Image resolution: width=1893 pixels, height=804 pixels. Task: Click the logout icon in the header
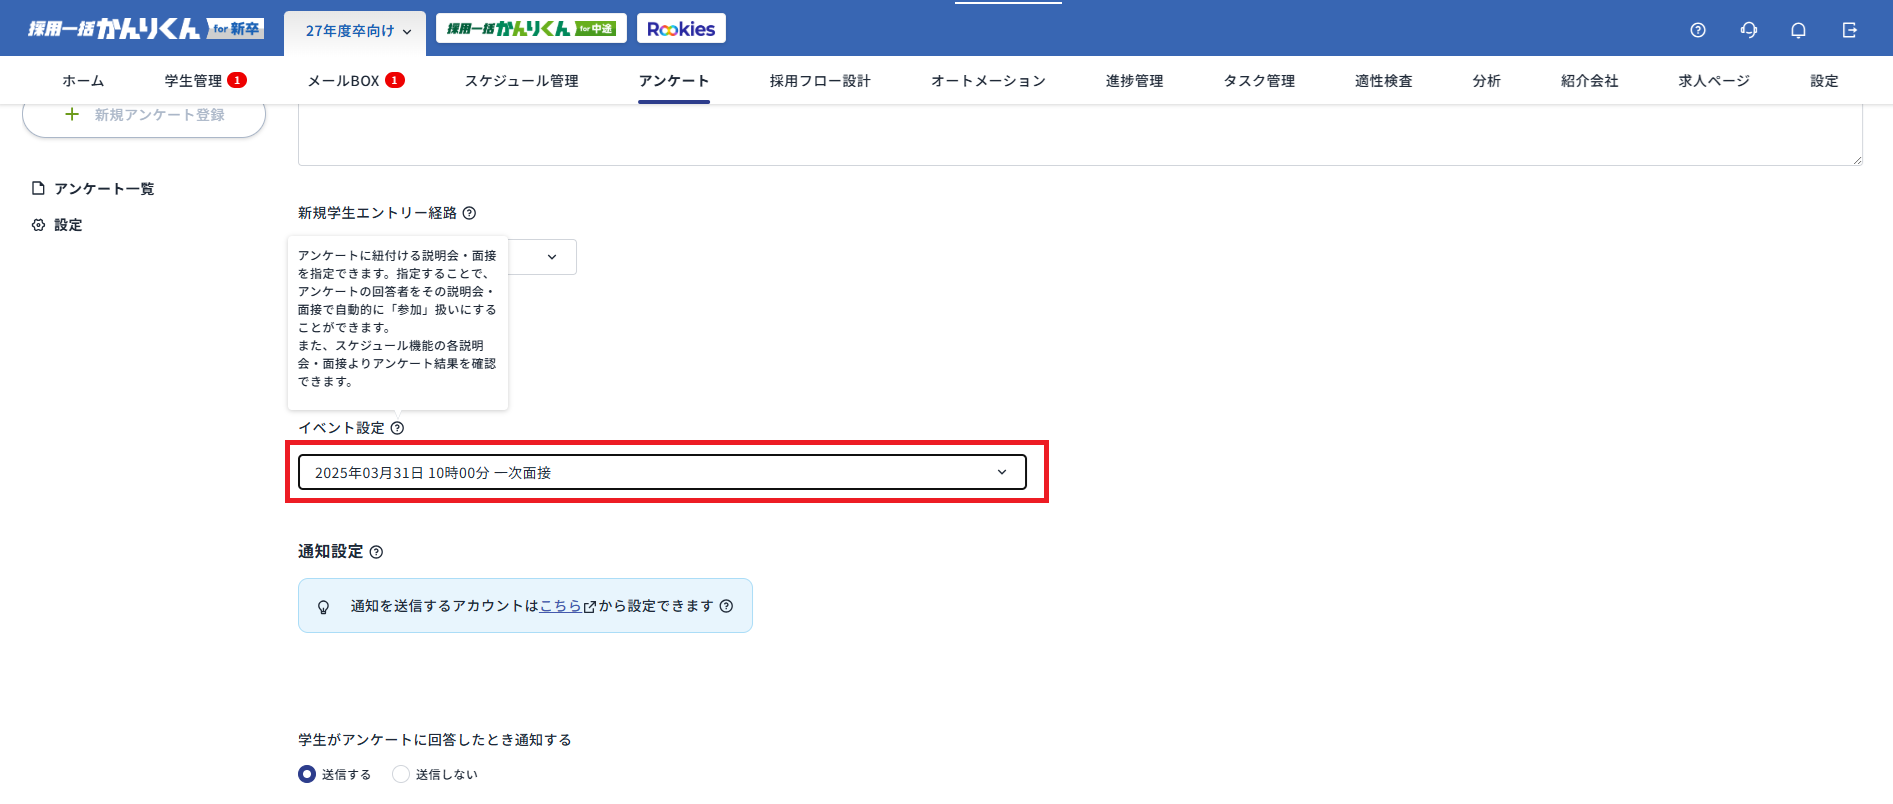(1850, 30)
